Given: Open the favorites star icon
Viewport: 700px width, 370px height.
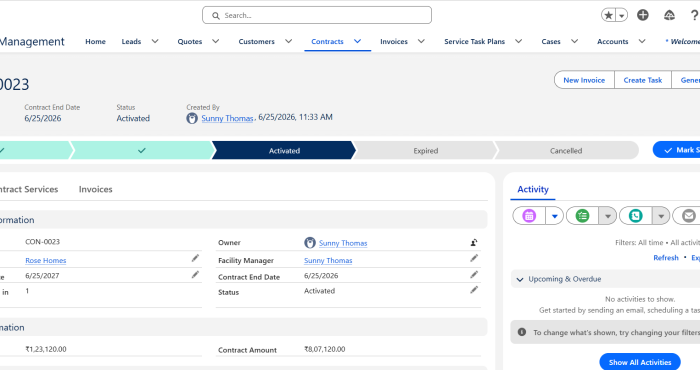Looking at the screenshot, I should [x=608, y=15].
